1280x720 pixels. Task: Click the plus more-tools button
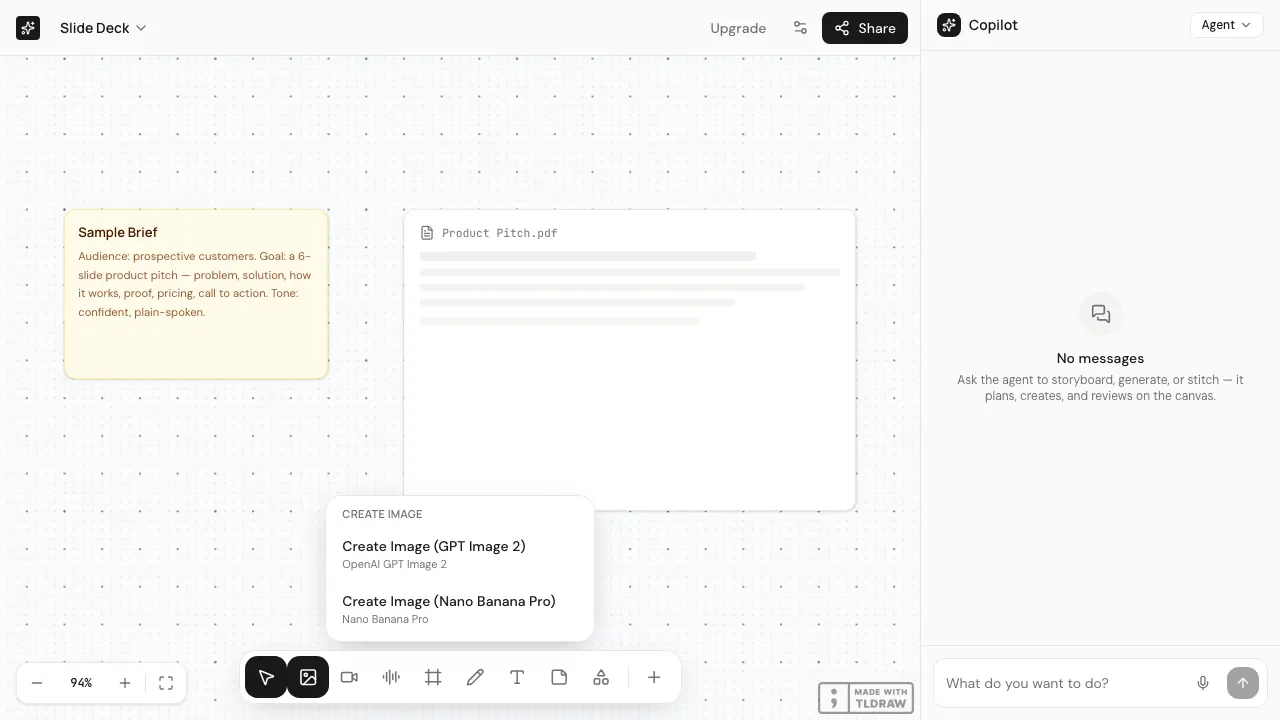[654, 677]
